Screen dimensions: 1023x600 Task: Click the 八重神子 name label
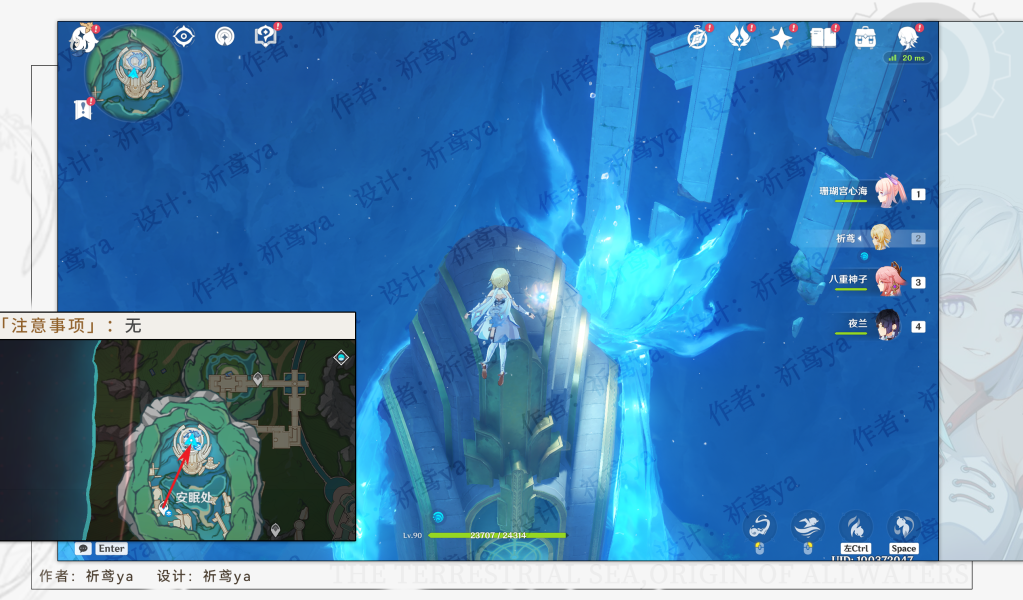[x=848, y=279]
